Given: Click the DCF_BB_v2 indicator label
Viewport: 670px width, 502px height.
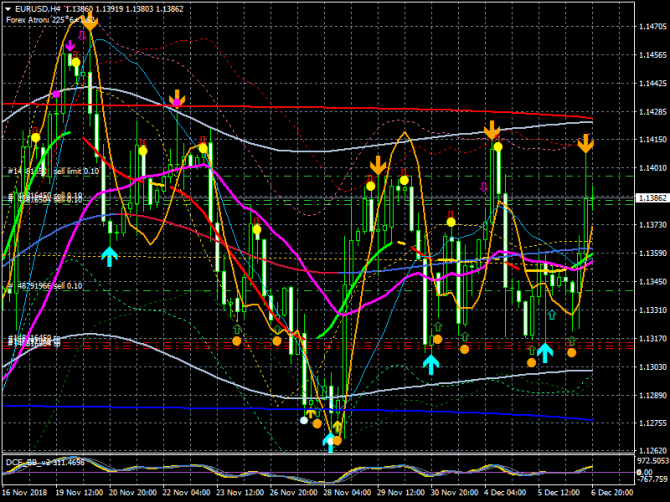Looking at the screenshot, I should pos(45,462).
